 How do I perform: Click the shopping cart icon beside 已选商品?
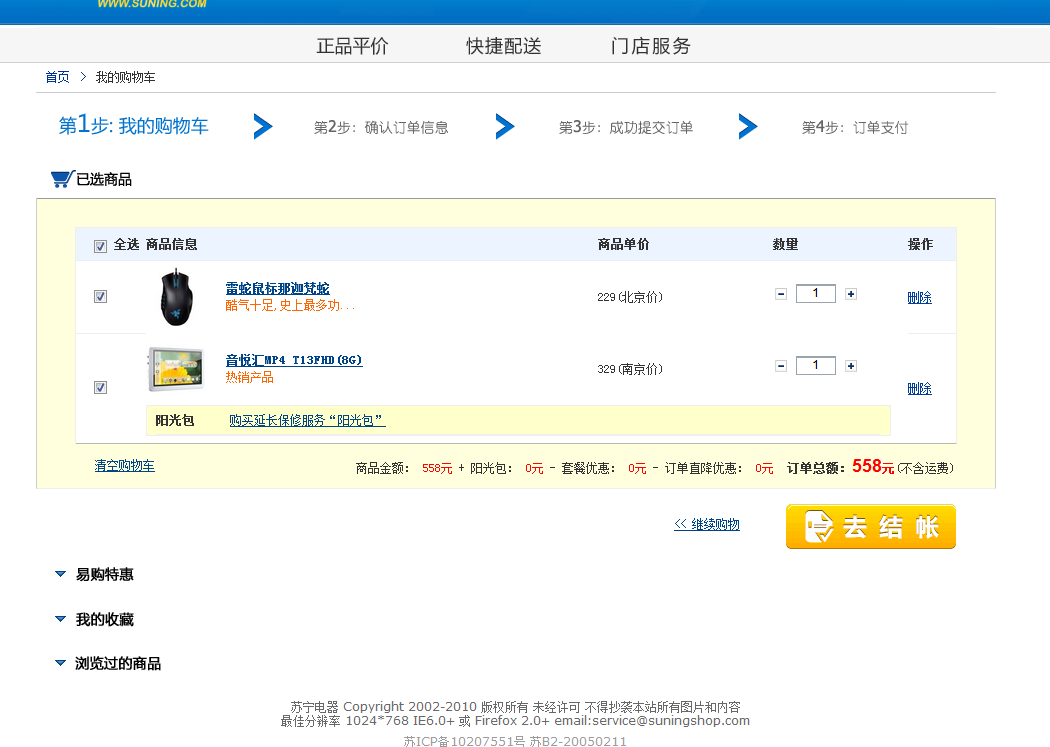(62, 179)
